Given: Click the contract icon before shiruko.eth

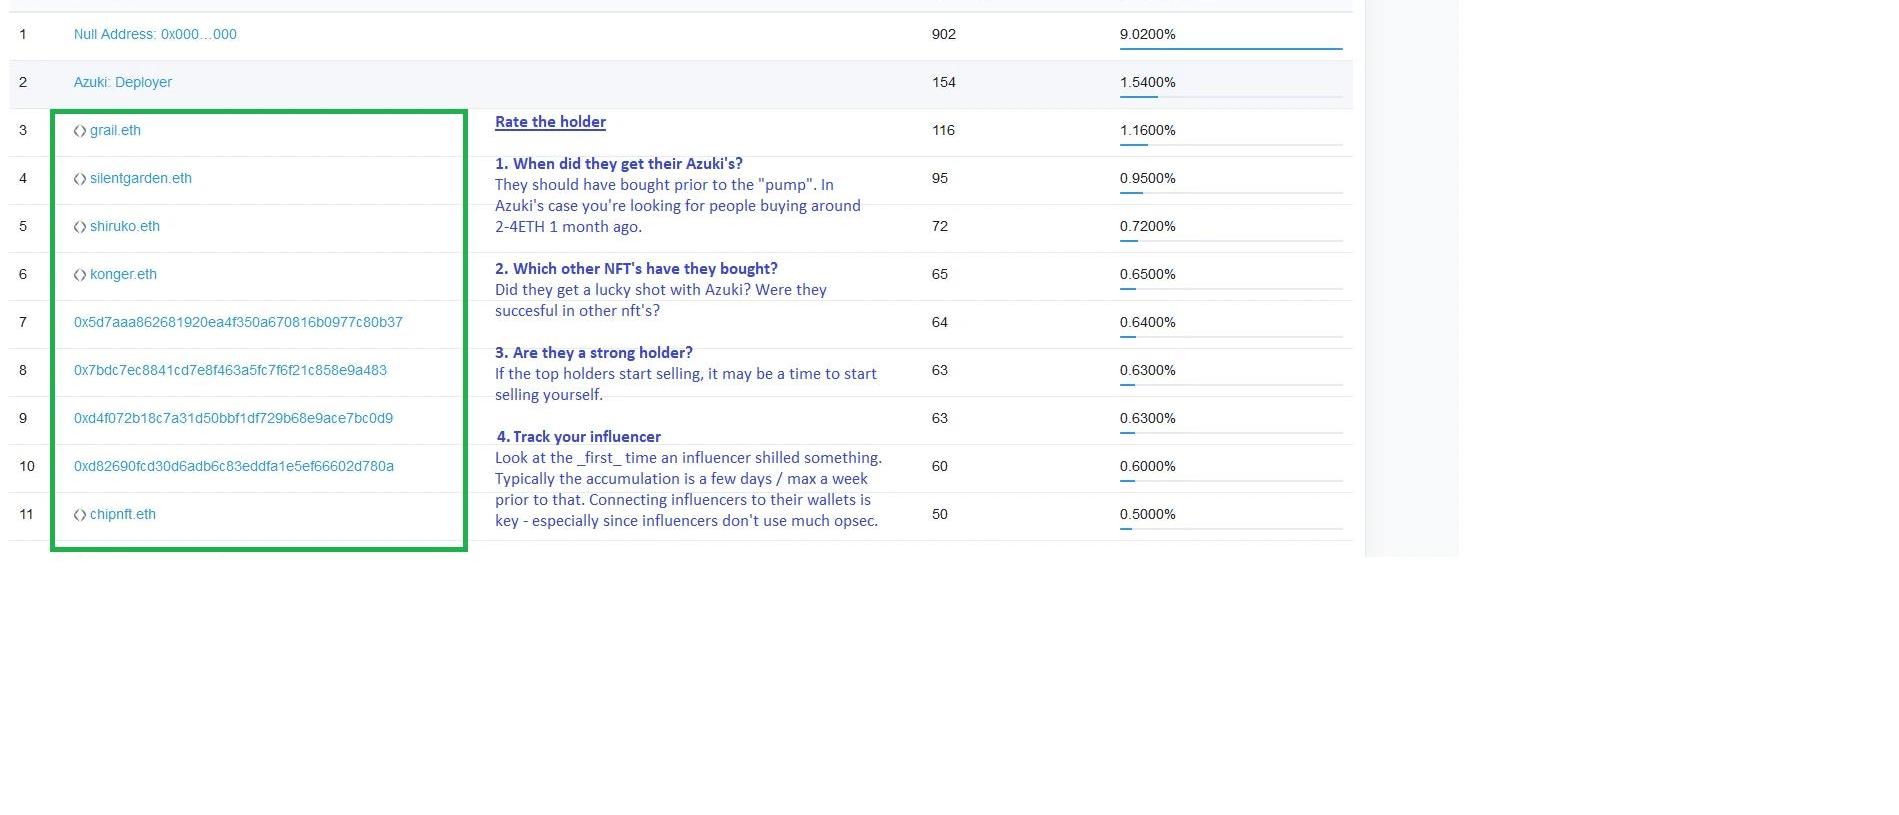Looking at the screenshot, I should tap(80, 227).
